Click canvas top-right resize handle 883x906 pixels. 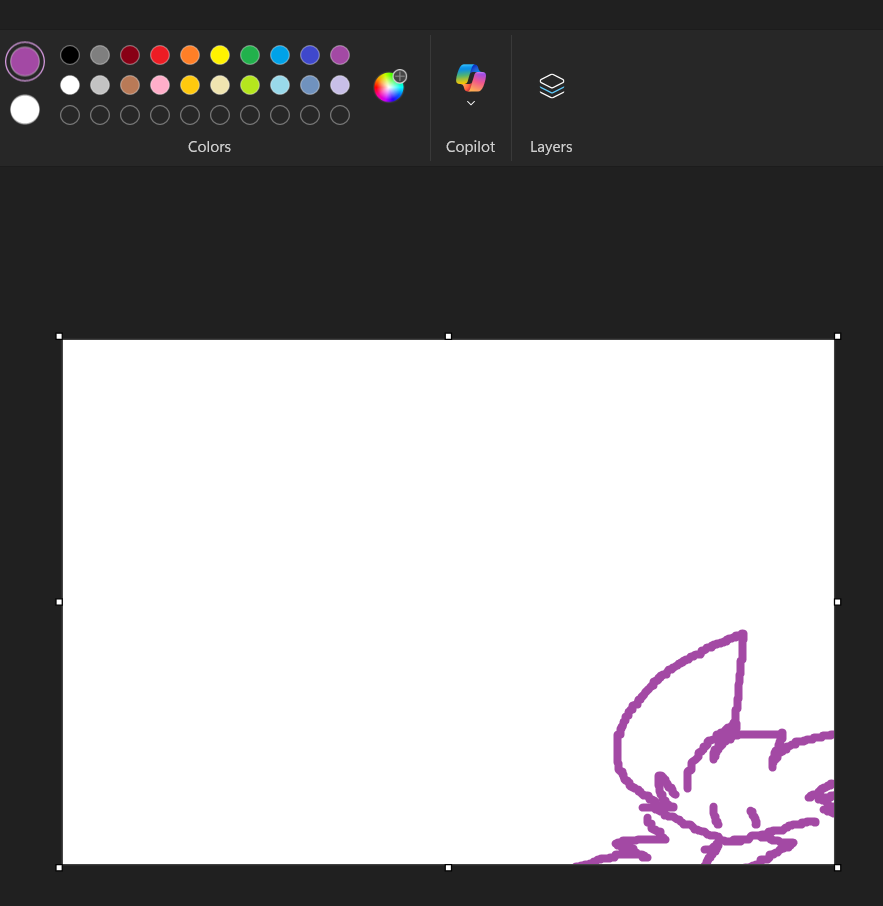point(838,336)
